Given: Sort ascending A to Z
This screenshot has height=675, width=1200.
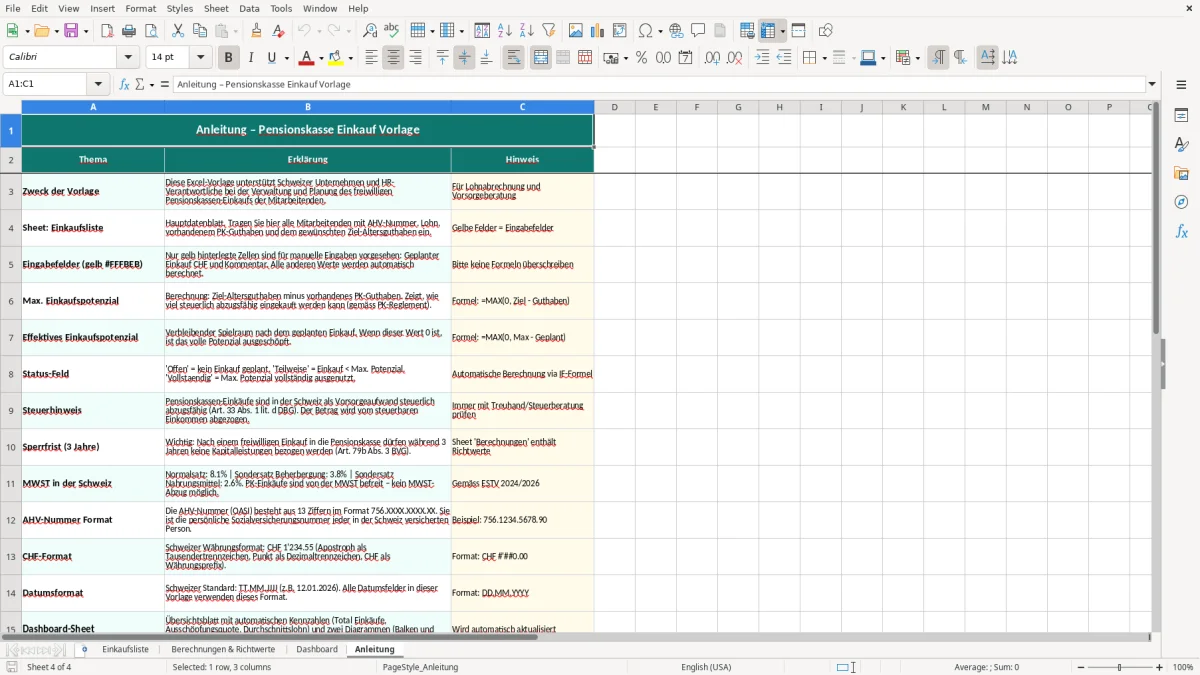Looking at the screenshot, I should (x=504, y=31).
